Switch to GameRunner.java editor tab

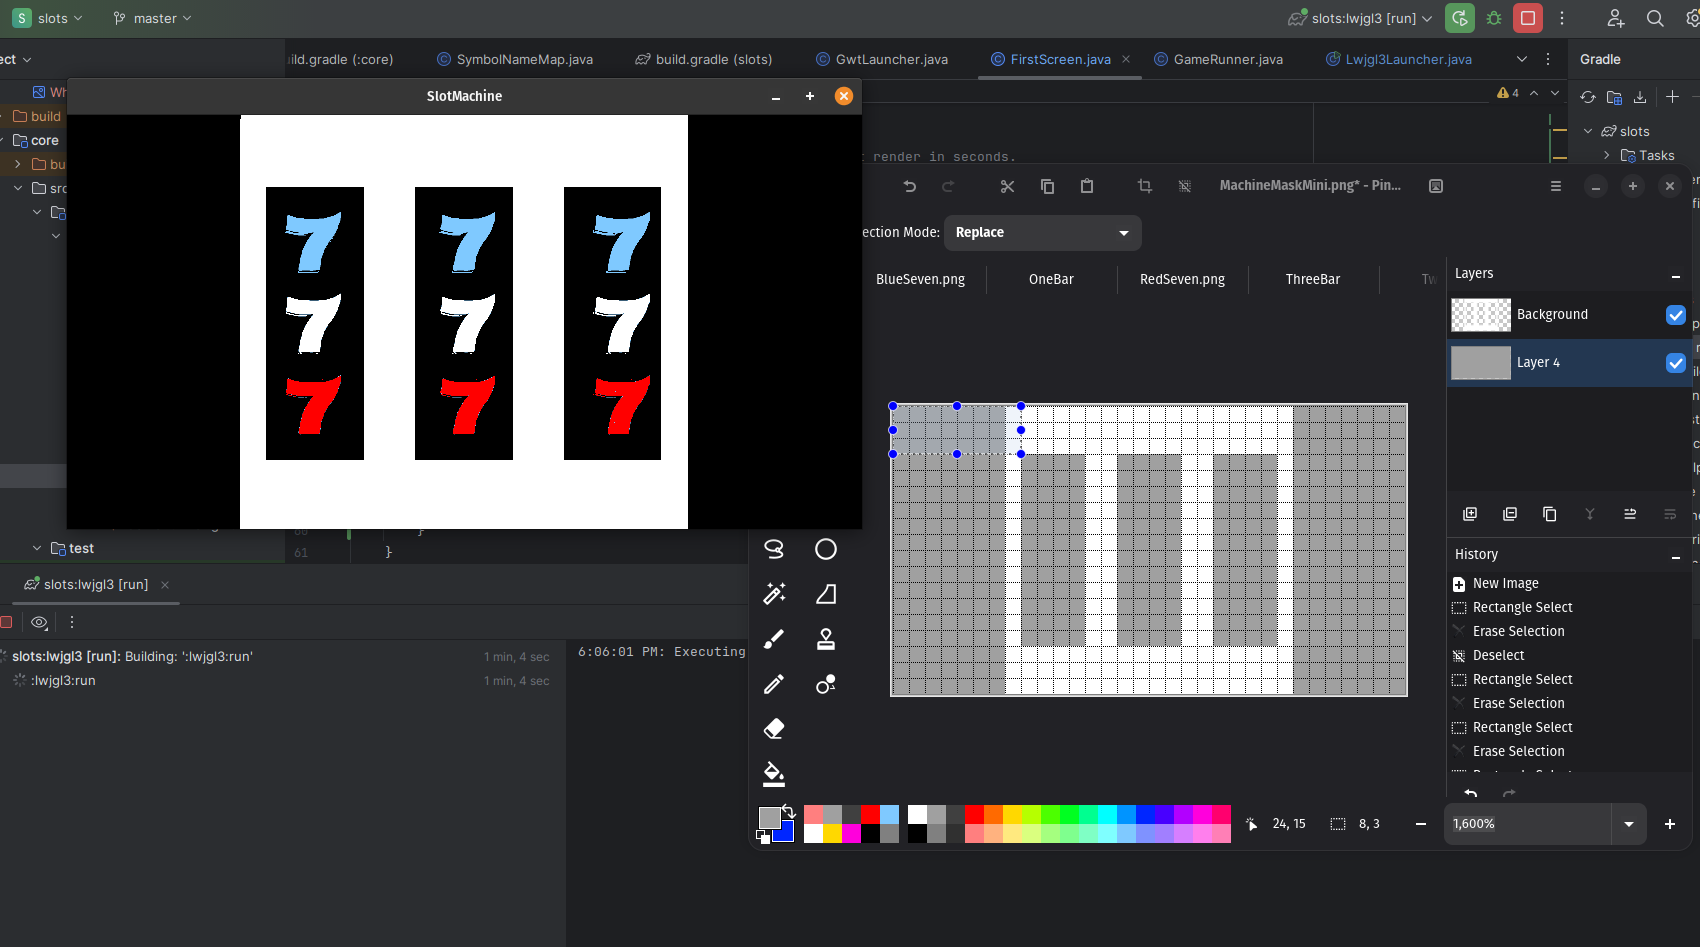point(1227,59)
